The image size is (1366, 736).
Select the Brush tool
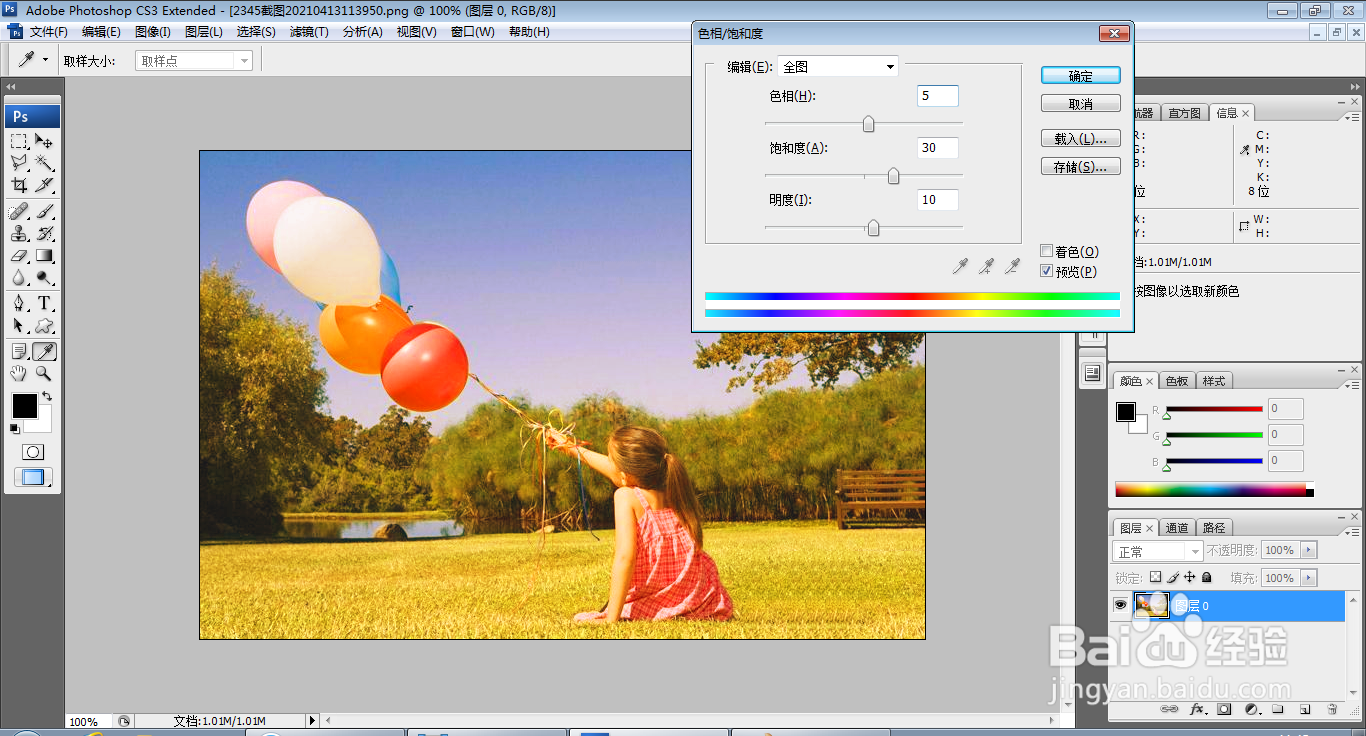[44, 211]
